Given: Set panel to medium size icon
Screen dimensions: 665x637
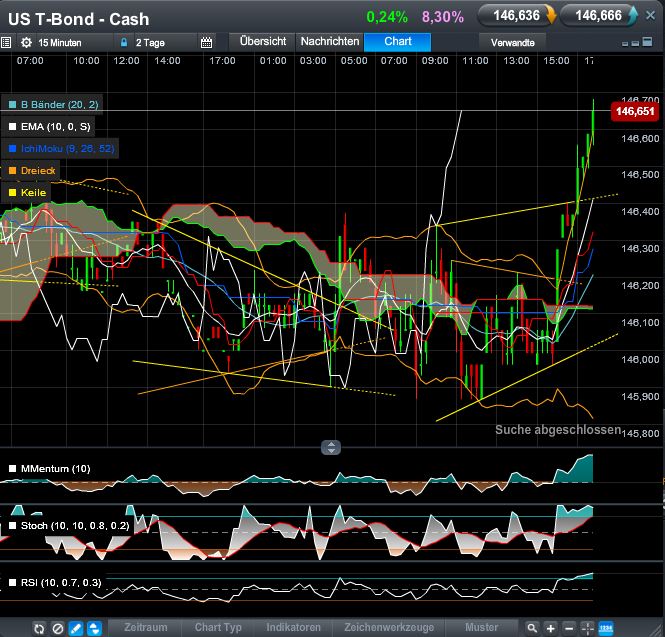Looking at the screenshot, I should point(635,43).
